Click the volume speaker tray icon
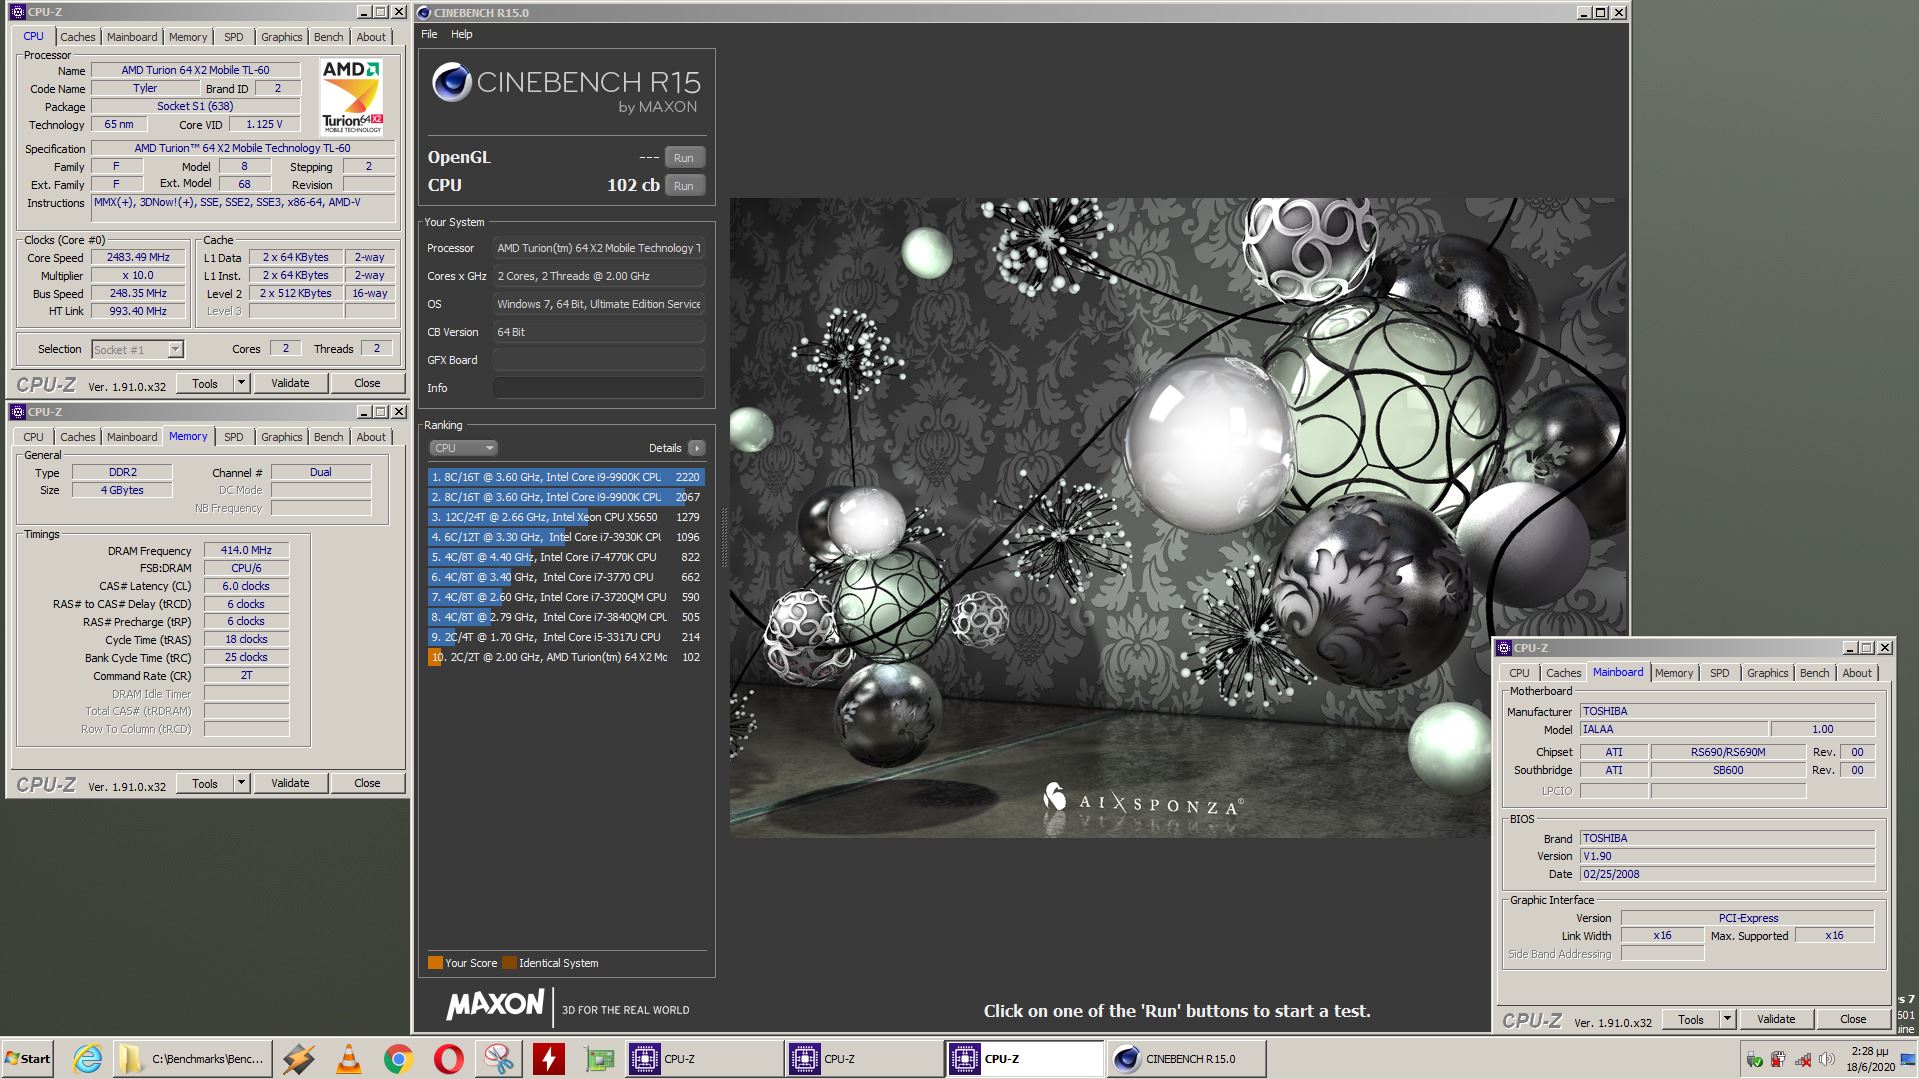1919x1079 pixels. point(1826,1060)
